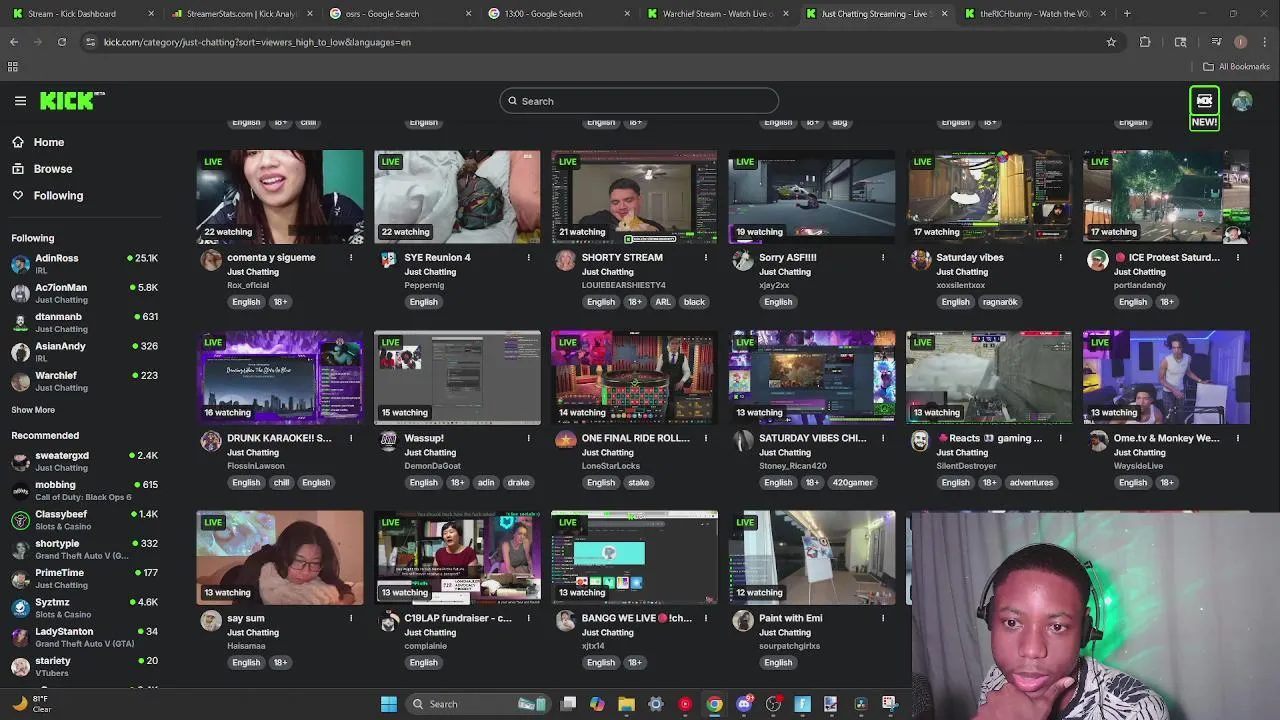Viewport: 1280px width, 720px height.
Task: Open AsianAndy avatar in sidebar
Action: coord(20,352)
